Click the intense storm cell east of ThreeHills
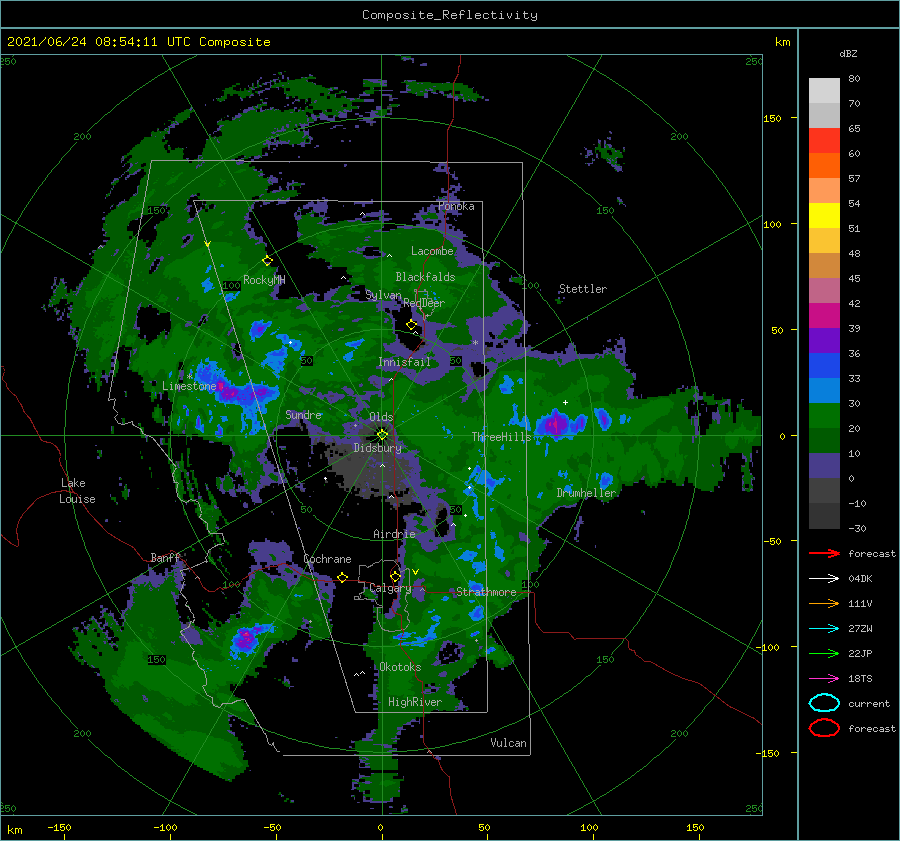The image size is (900, 841). [x=556, y=424]
